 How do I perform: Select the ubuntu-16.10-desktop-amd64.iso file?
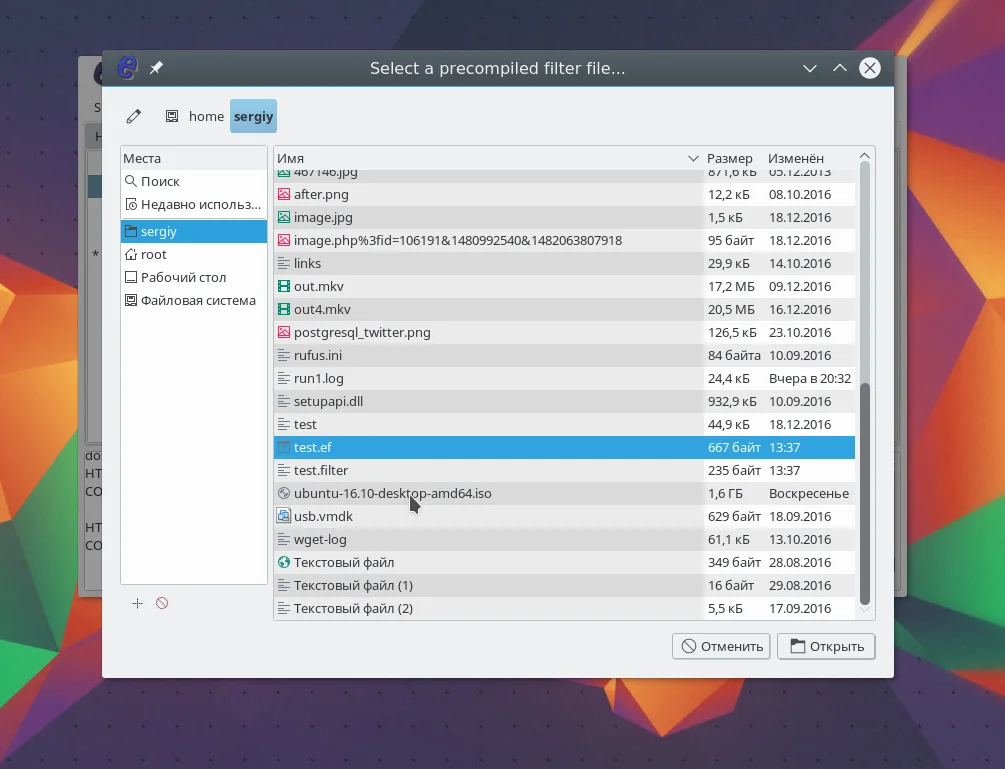pyautogui.click(x=392, y=493)
